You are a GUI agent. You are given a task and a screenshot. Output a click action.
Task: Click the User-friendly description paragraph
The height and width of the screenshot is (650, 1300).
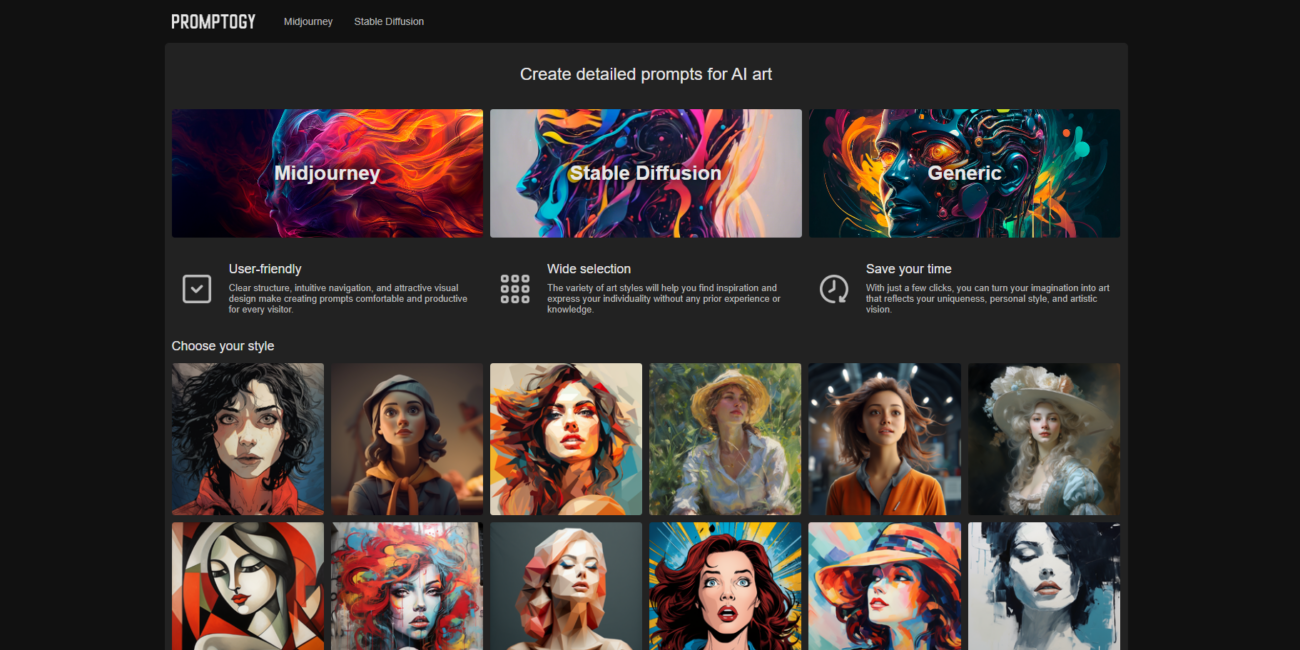click(348, 299)
